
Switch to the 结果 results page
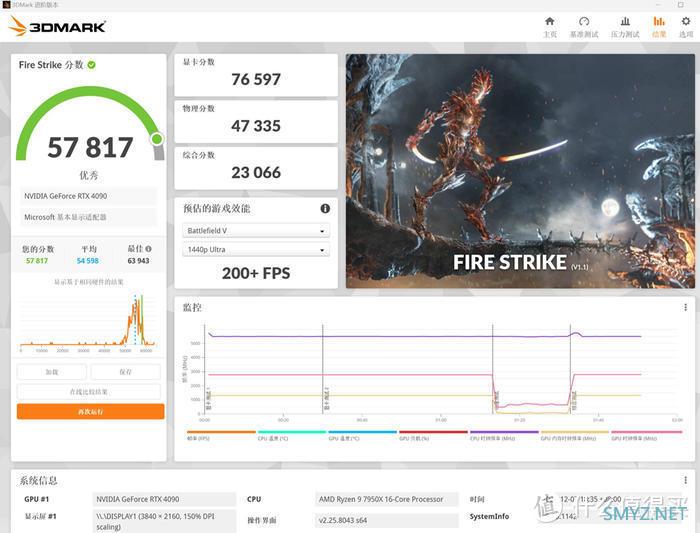[658, 26]
